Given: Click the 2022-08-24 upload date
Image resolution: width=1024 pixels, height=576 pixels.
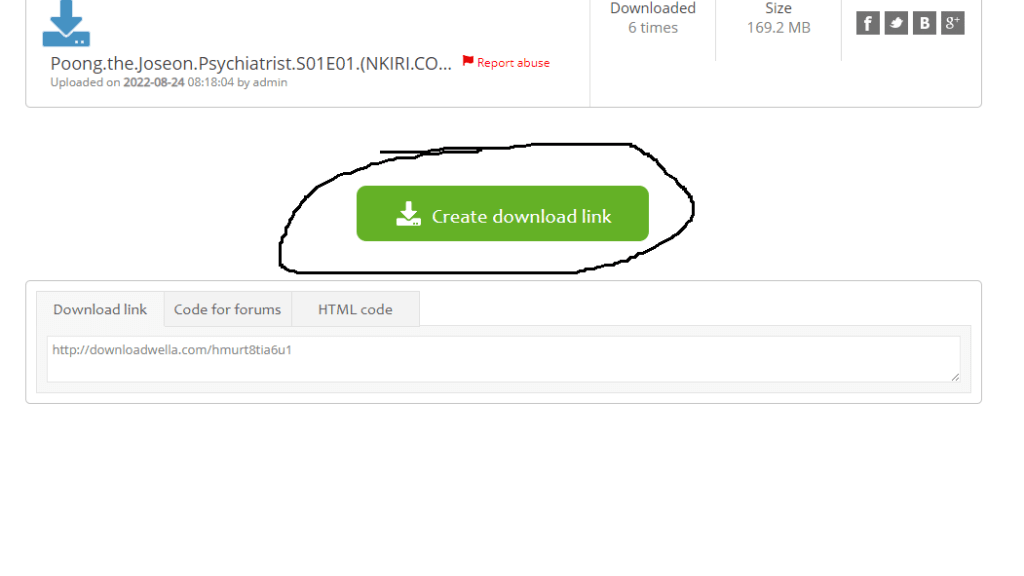Looking at the screenshot, I should point(154,82).
